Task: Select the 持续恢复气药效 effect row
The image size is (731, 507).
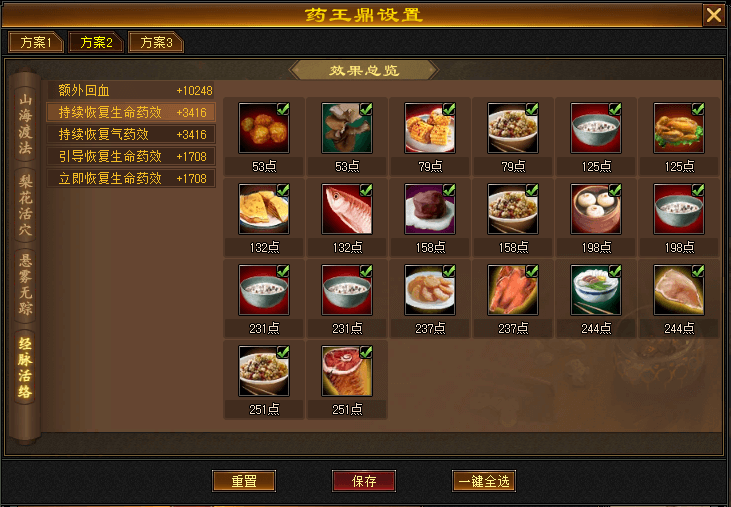Action: [131, 134]
